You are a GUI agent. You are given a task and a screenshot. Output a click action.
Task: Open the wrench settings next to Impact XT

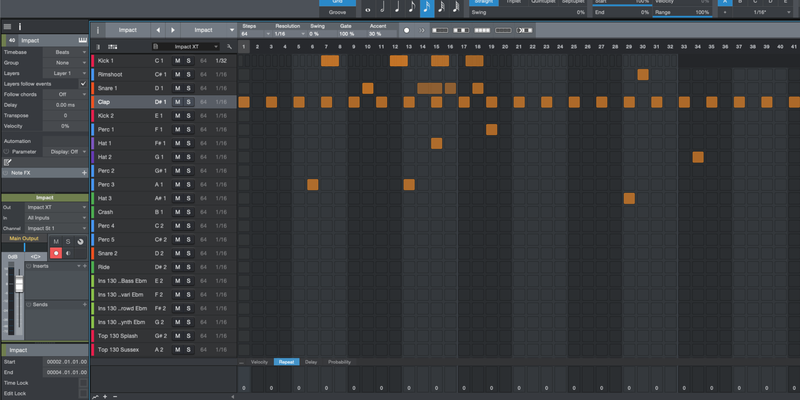[x=230, y=47]
